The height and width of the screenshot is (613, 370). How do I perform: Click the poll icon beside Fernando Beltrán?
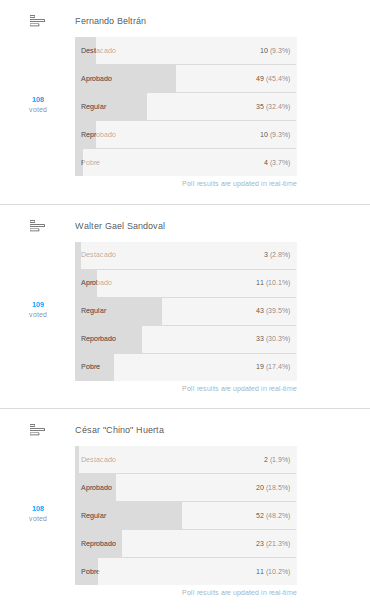(38, 21)
